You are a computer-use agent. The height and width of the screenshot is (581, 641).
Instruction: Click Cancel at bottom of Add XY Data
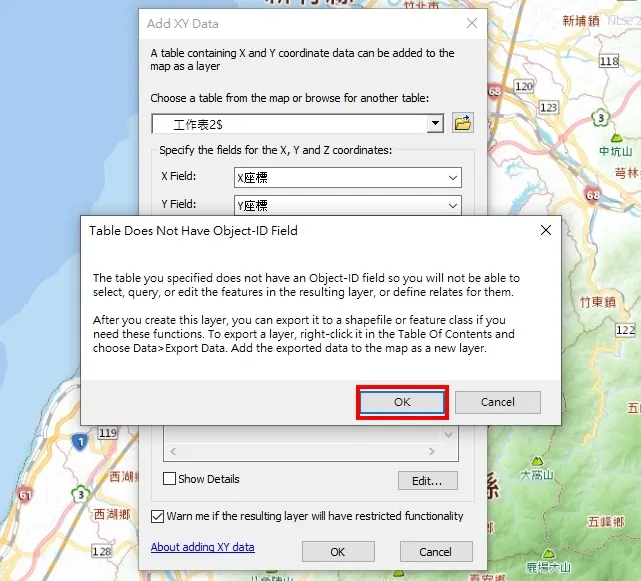pyautogui.click(x=436, y=552)
